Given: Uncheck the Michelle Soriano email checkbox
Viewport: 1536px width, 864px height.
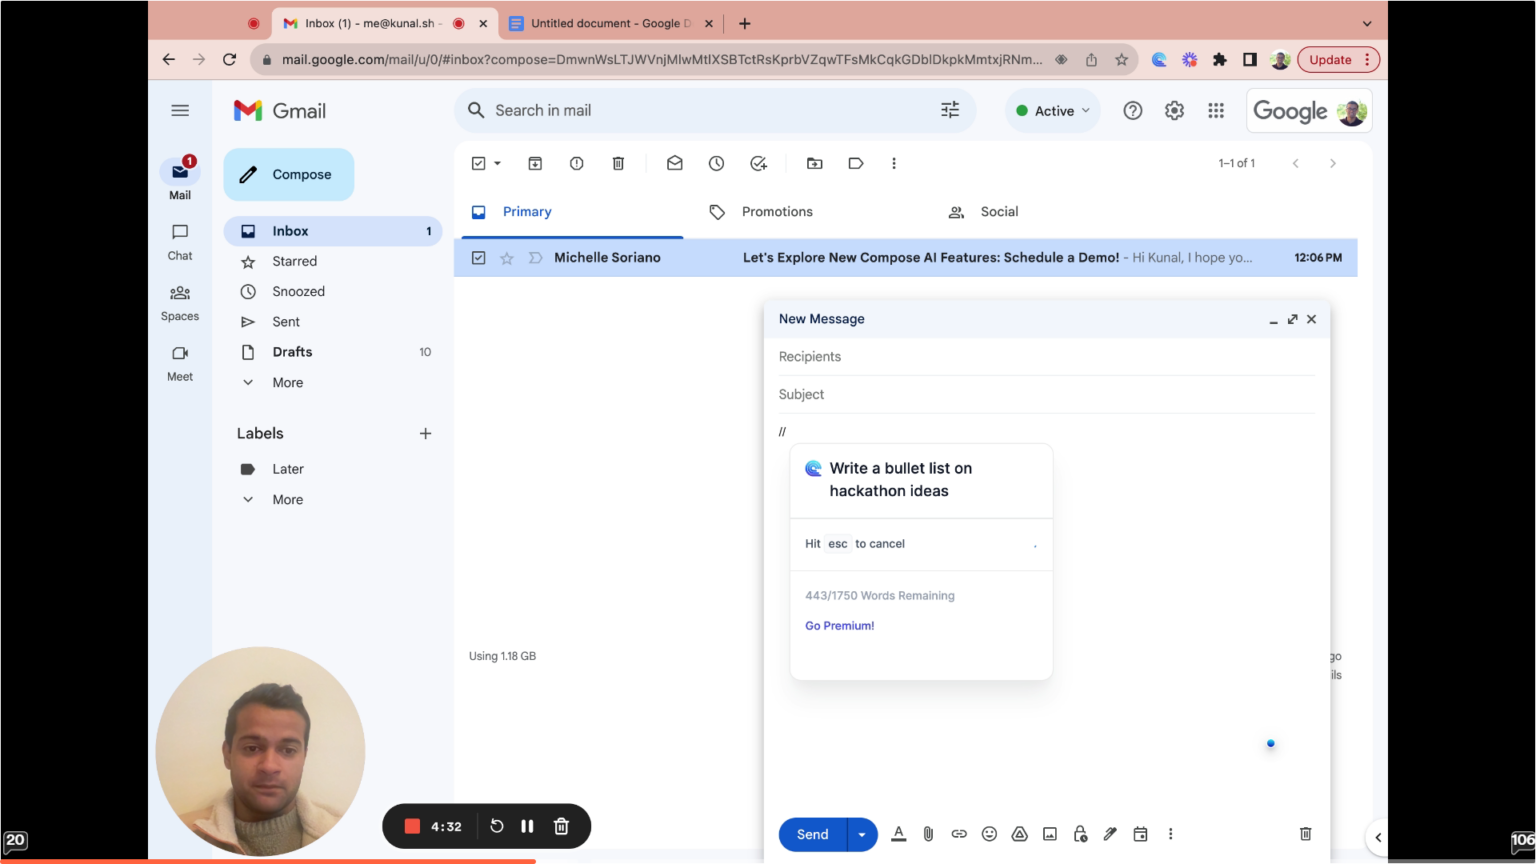Looking at the screenshot, I should 478,257.
